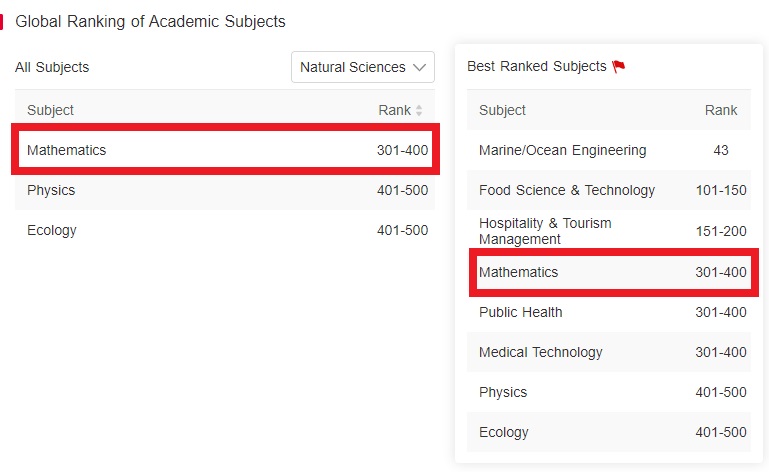Select Physics row in All Subjects table
The image size is (769, 472).
tap(225, 190)
